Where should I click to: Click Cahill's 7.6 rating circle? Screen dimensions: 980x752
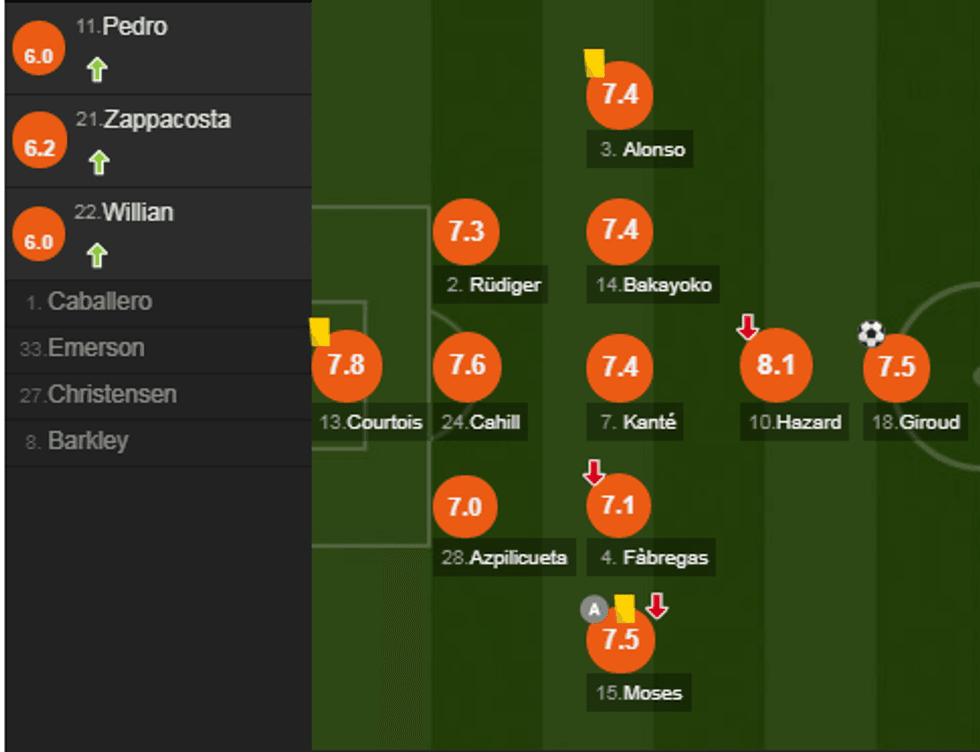[x=466, y=366]
